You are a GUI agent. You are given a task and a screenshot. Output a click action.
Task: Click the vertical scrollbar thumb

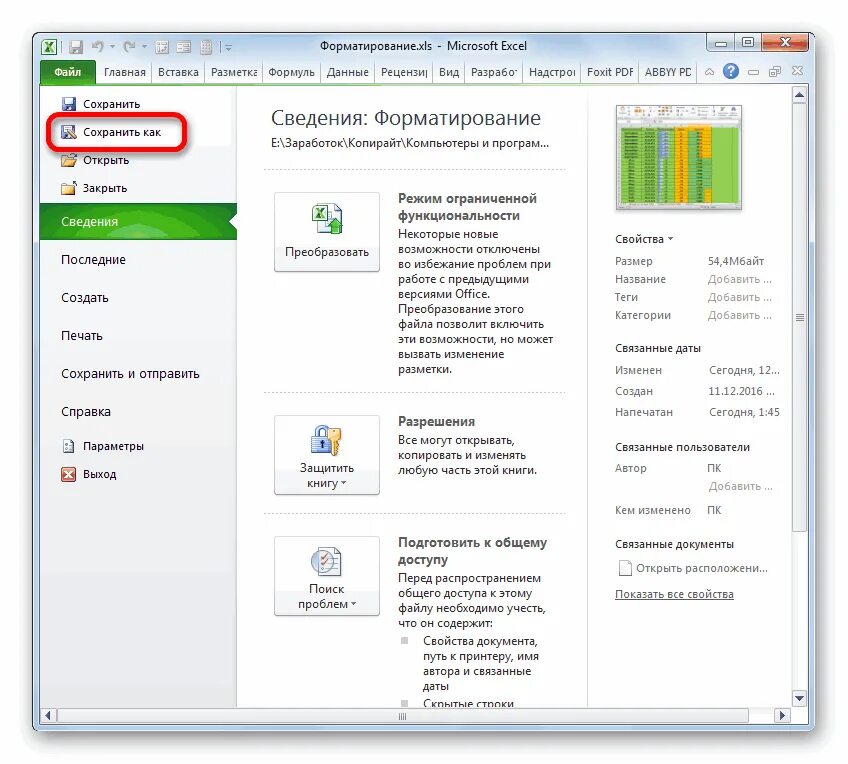point(799,317)
